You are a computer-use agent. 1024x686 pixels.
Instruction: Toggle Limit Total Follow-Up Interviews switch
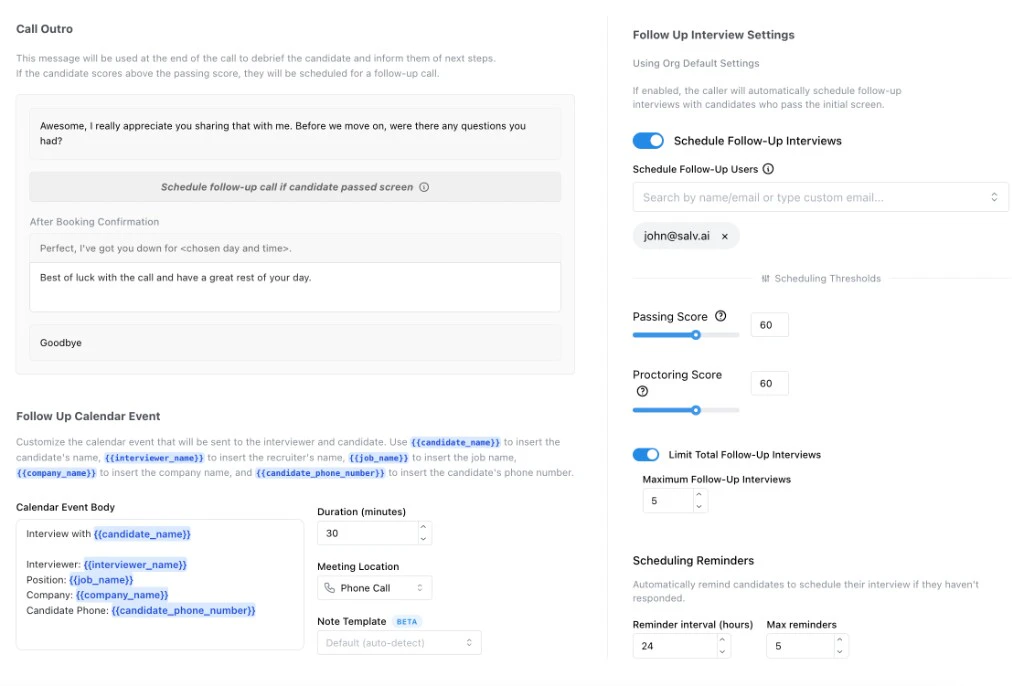click(x=646, y=454)
